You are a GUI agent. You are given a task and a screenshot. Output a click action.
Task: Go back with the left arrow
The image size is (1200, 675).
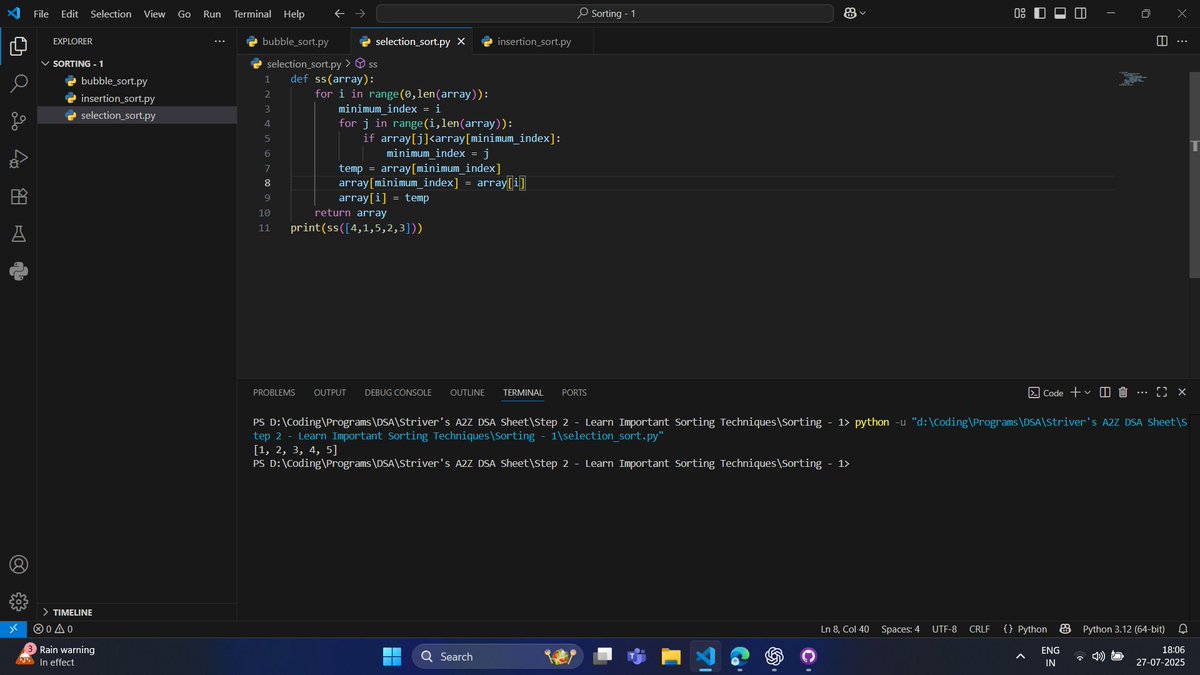tap(339, 13)
